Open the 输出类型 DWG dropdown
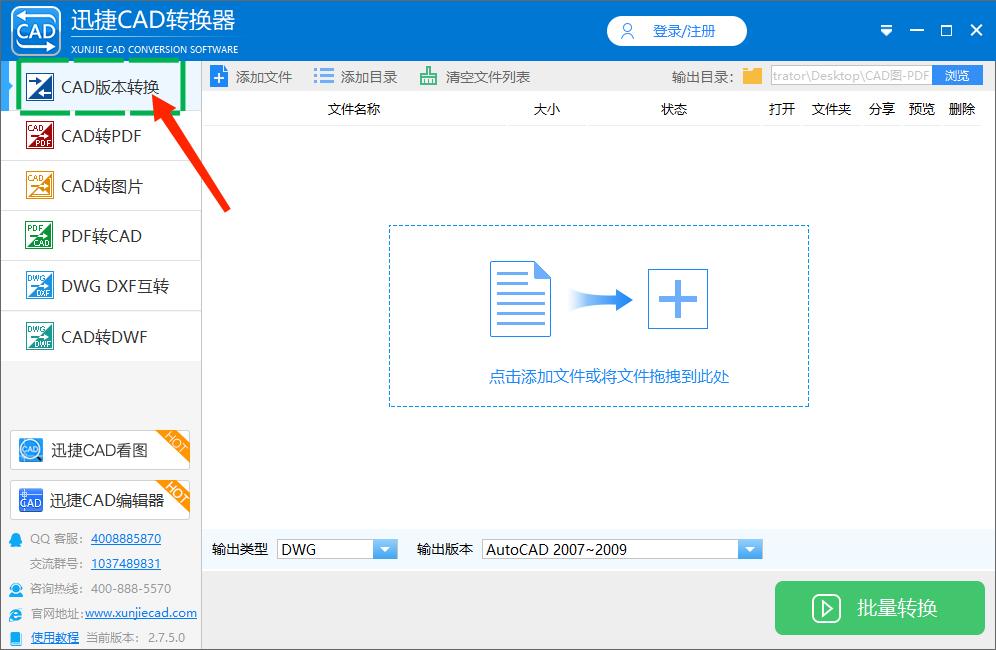Screen dimensions: 996x650 384,548
